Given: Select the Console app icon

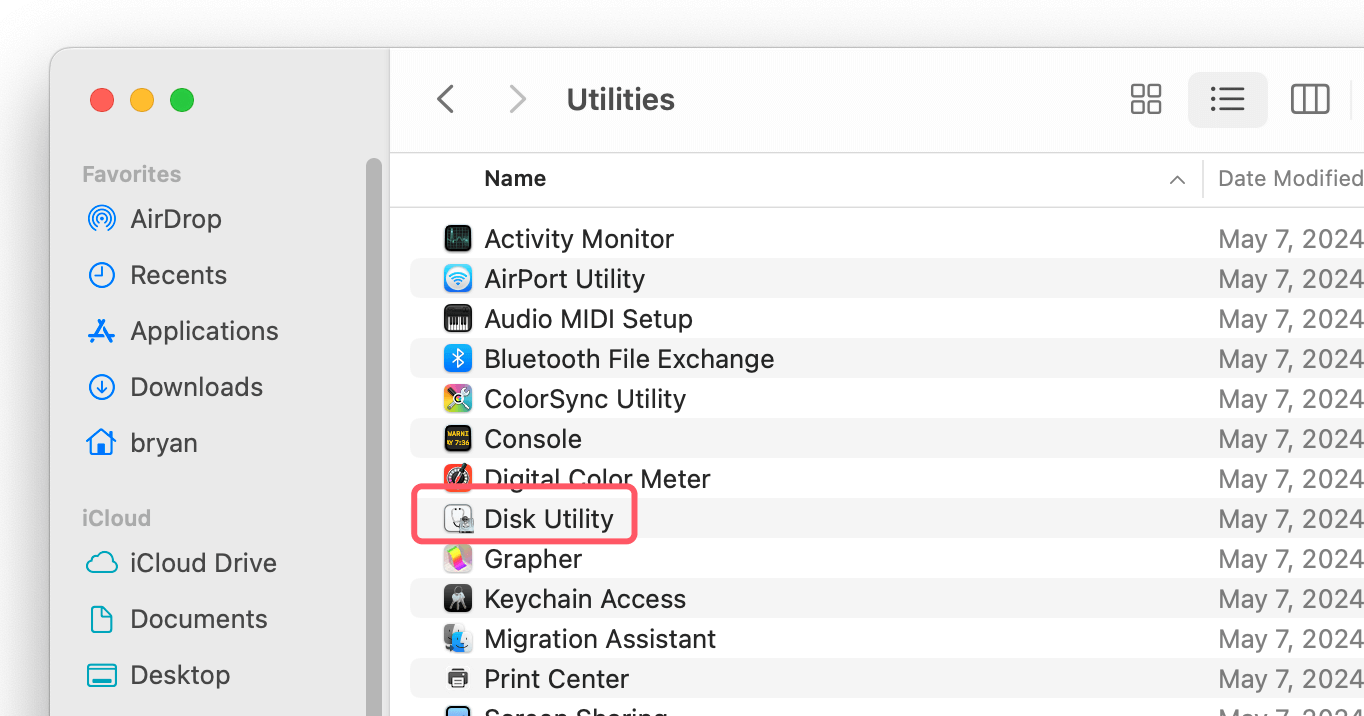Looking at the screenshot, I should tap(457, 438).
